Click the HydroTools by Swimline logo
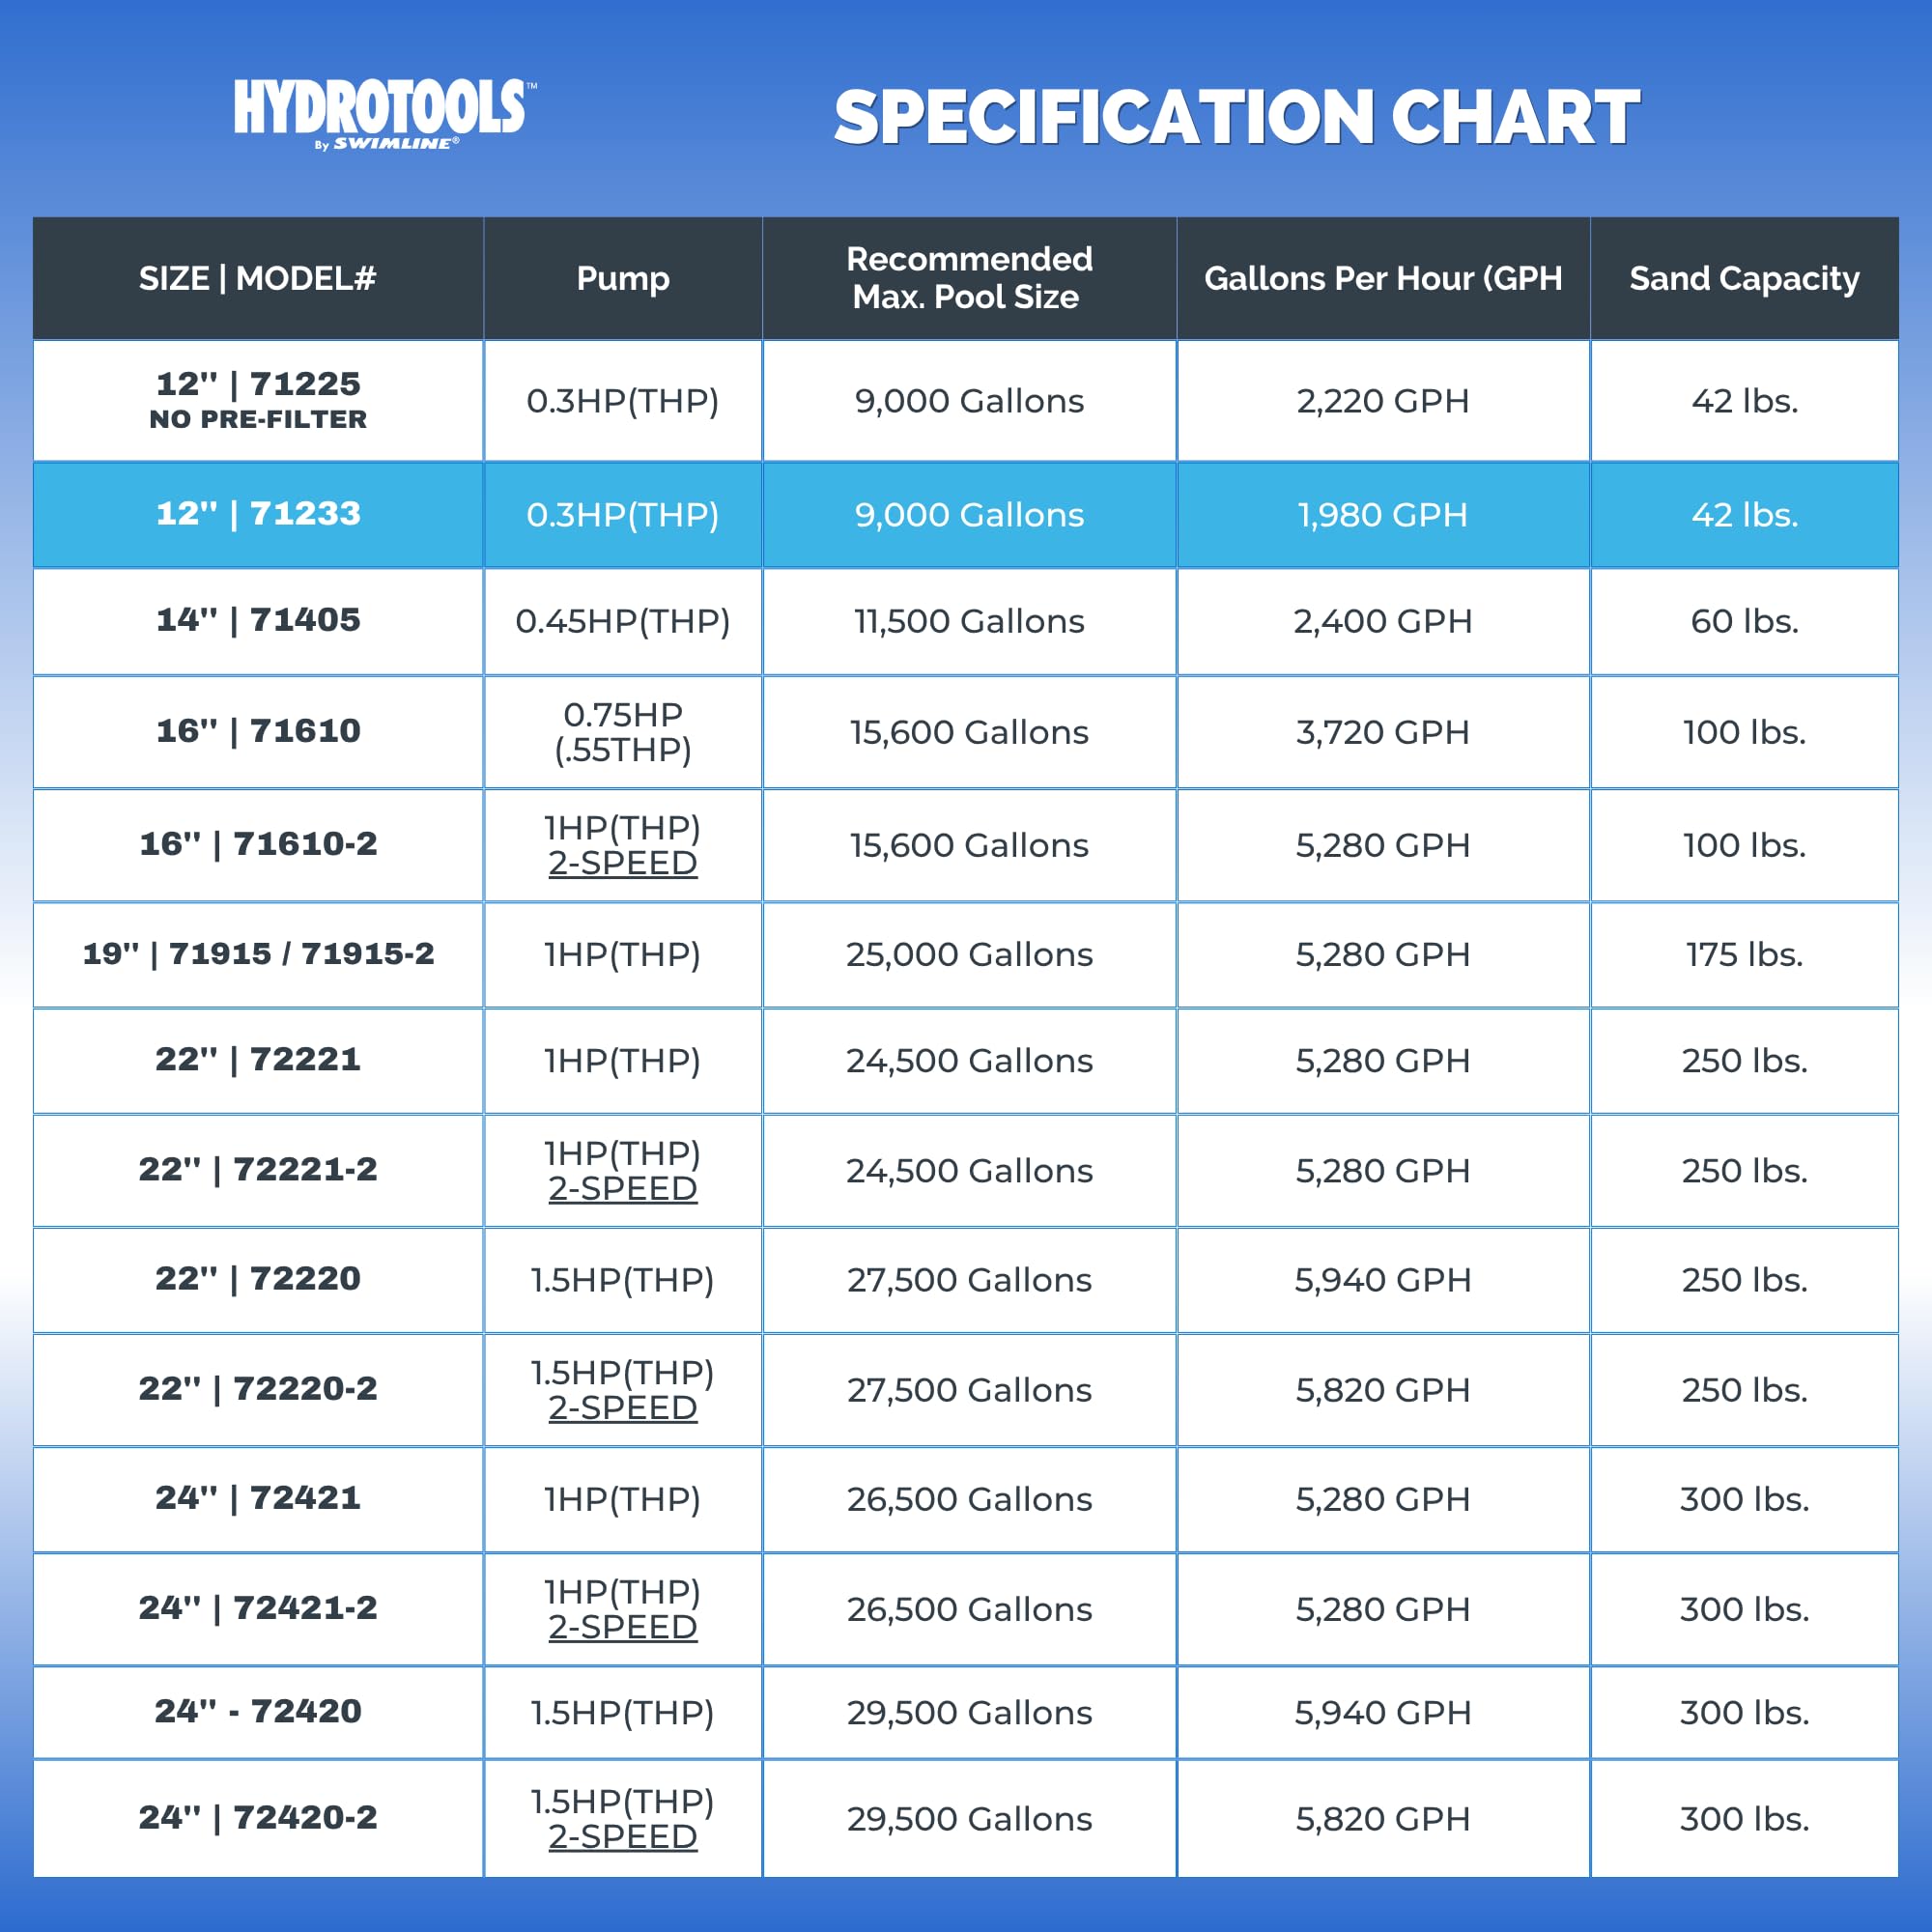This screenshot has width=1932, height=1932. click(385, 113)
